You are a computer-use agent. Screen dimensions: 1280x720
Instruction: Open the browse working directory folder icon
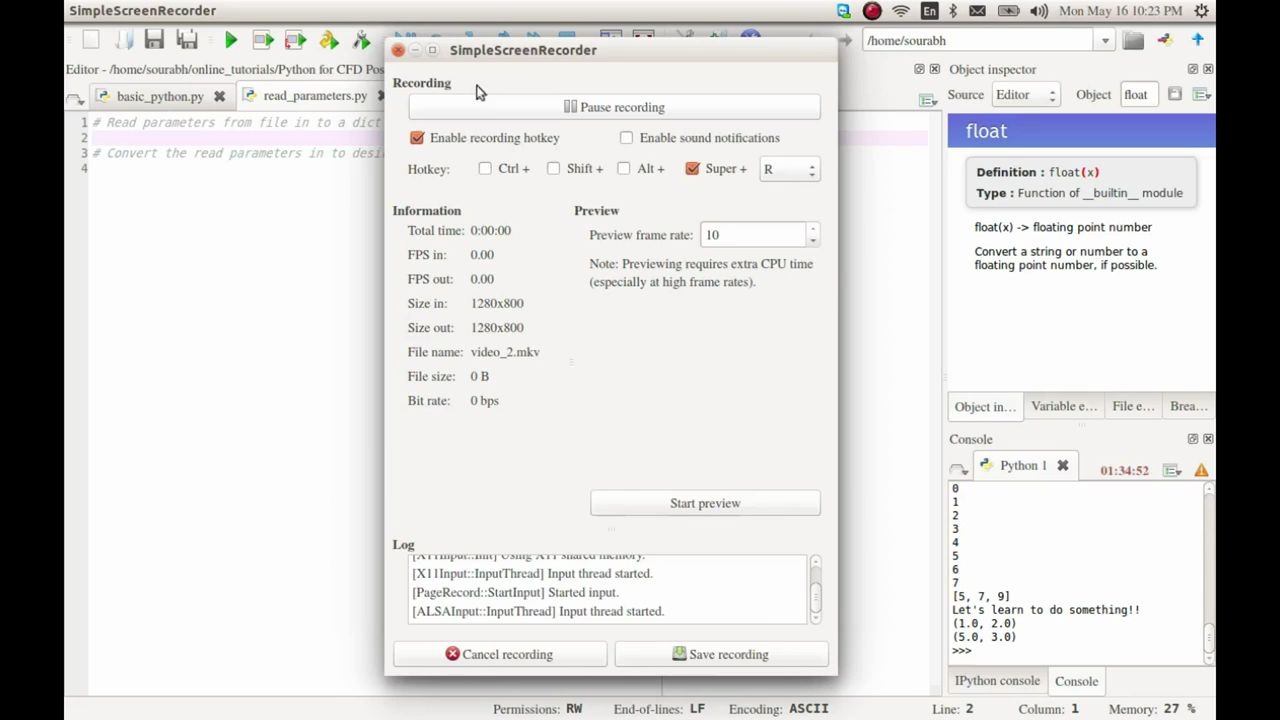pyautogui.click(x=1133, y=40)
